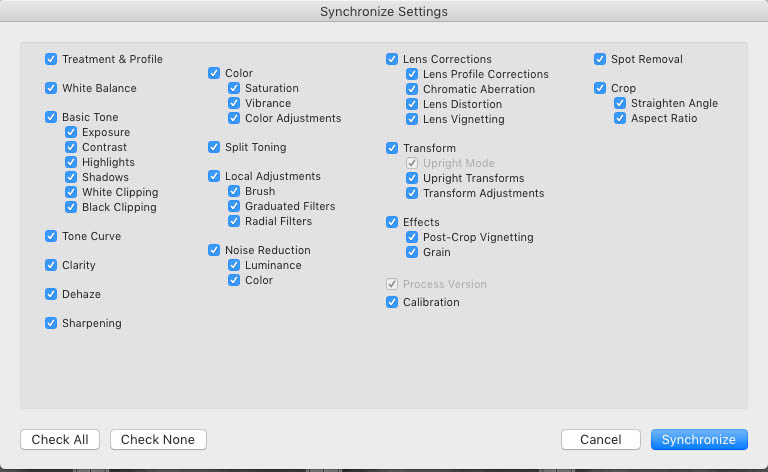Uncheck Straighten Angle under Crop
This screenshot has width=768, height=472.
620,103
